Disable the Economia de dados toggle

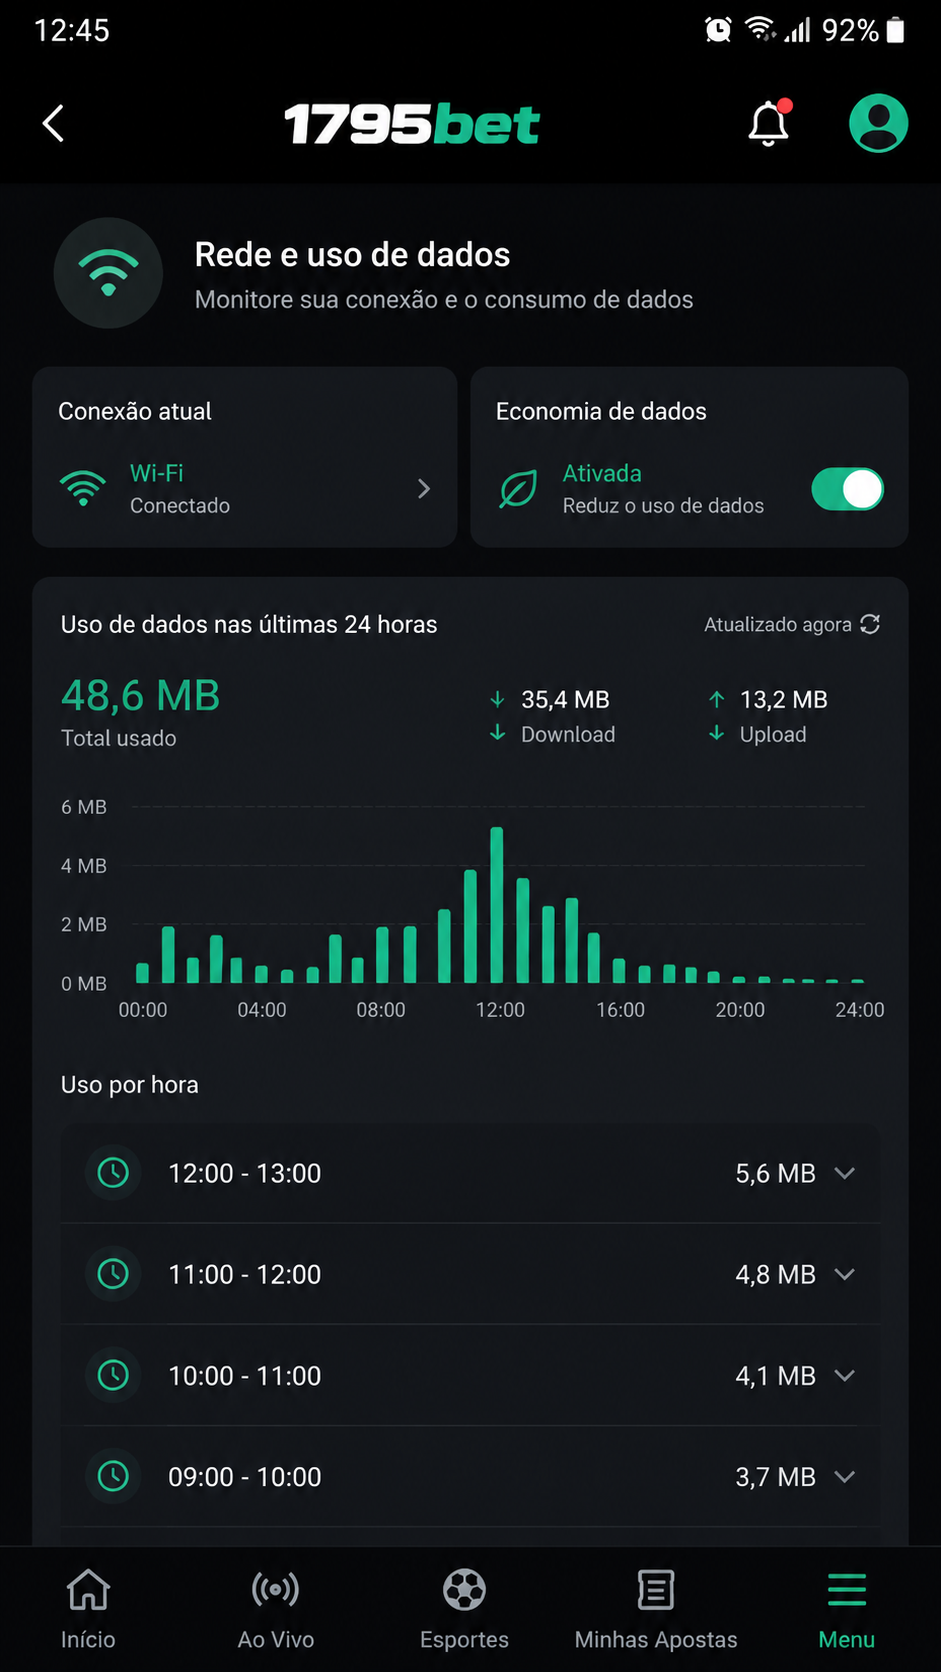(x=847, y=489)
